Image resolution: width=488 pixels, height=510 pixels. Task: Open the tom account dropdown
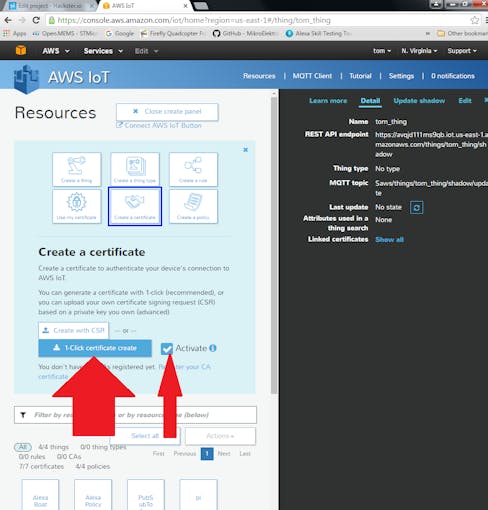[x=382, y=51]
